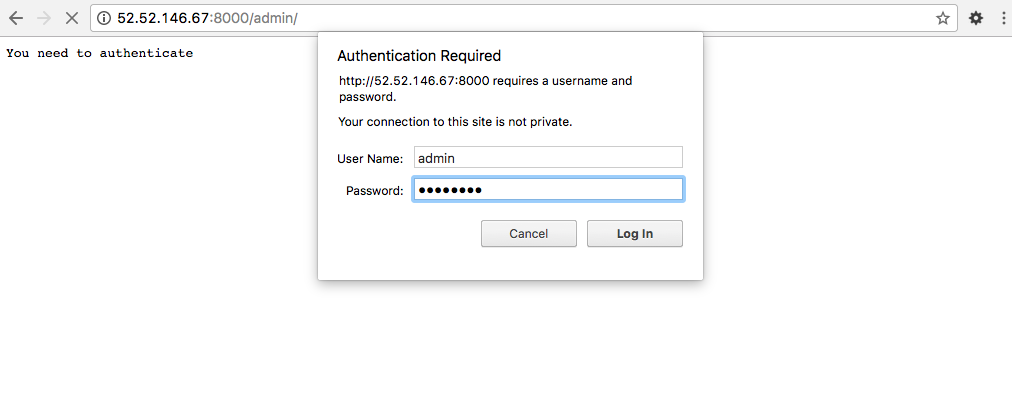Submit the credentials with the Log In button

click(634, 234)
